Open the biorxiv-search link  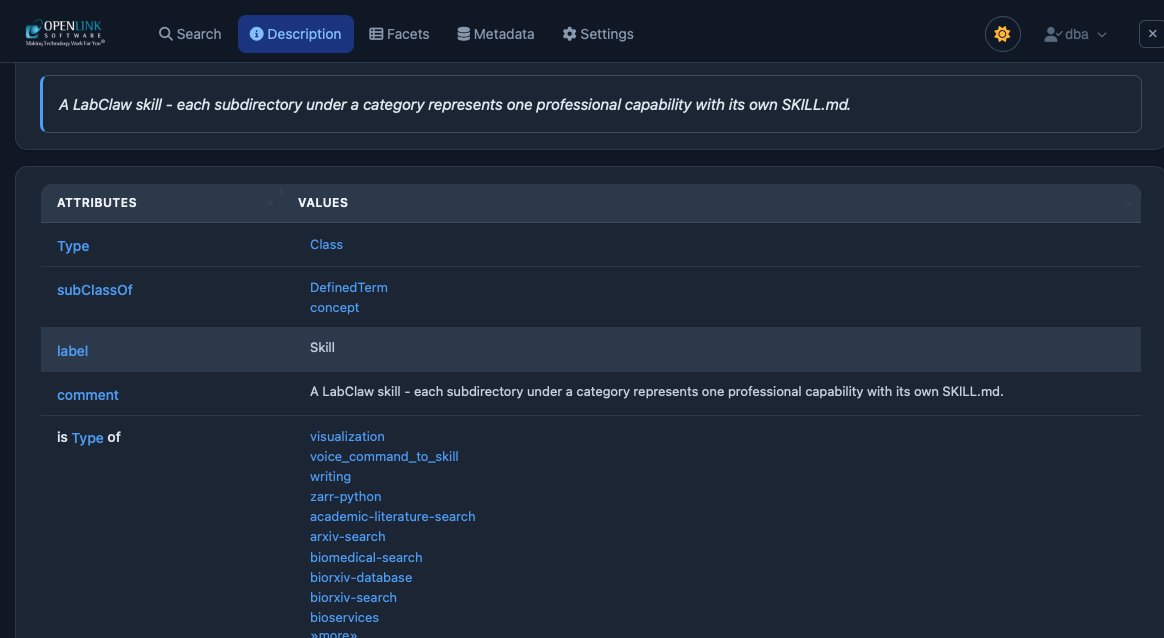pos(353,598)
